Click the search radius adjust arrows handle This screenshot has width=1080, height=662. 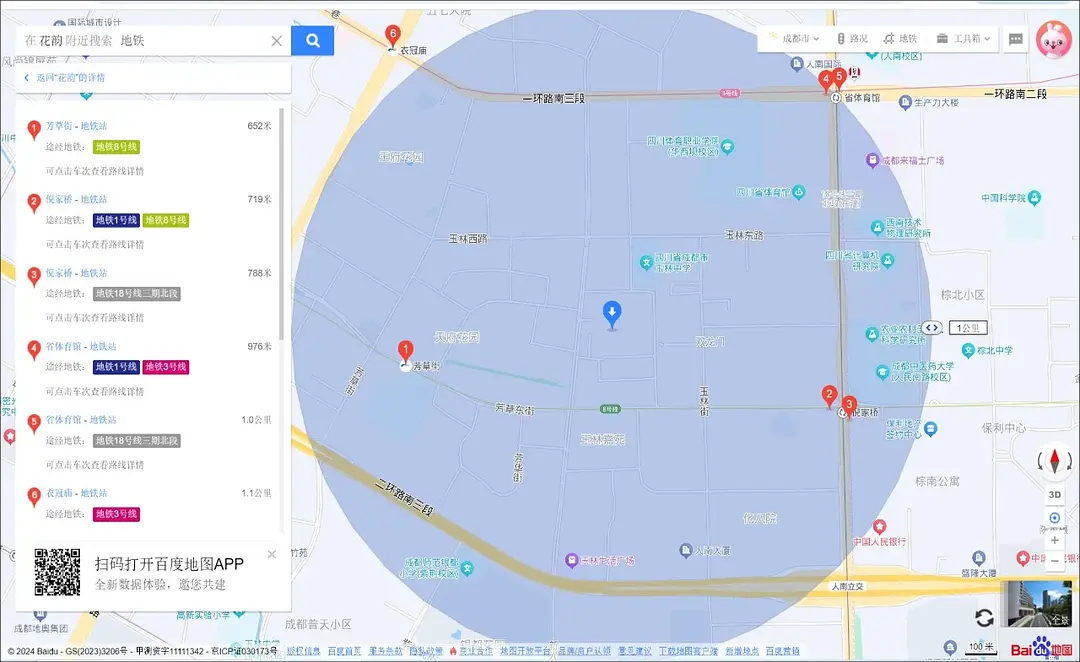(x=931, y=328)
